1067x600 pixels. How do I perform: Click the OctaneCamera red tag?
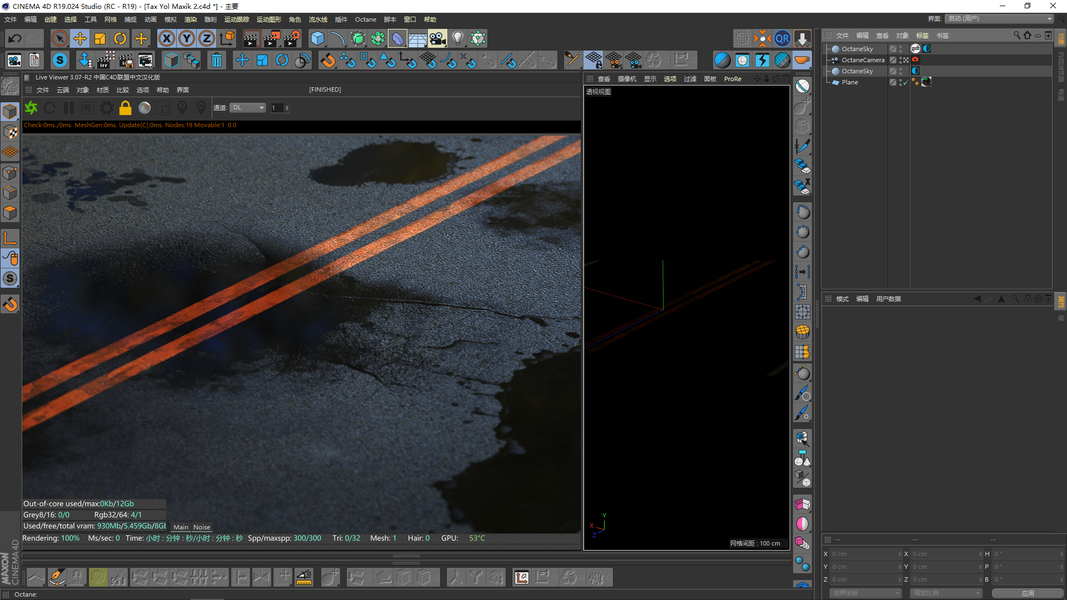[x=915, y=60]
